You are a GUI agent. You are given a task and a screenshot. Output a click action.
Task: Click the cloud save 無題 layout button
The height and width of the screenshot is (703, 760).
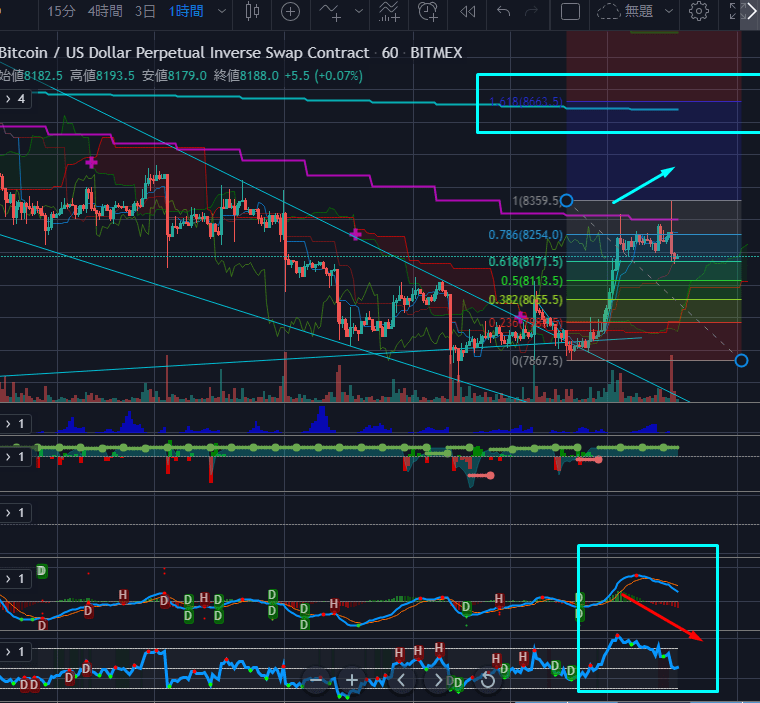point(625,11)
